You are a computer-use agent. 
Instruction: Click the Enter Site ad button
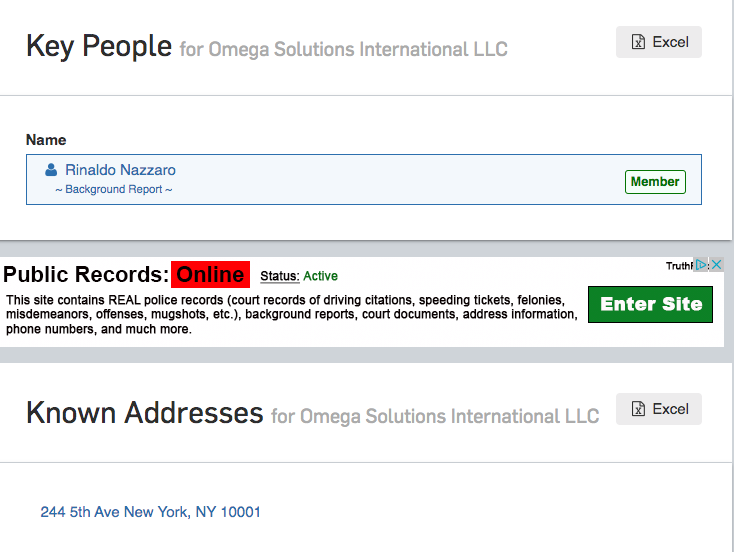(650, 304)
